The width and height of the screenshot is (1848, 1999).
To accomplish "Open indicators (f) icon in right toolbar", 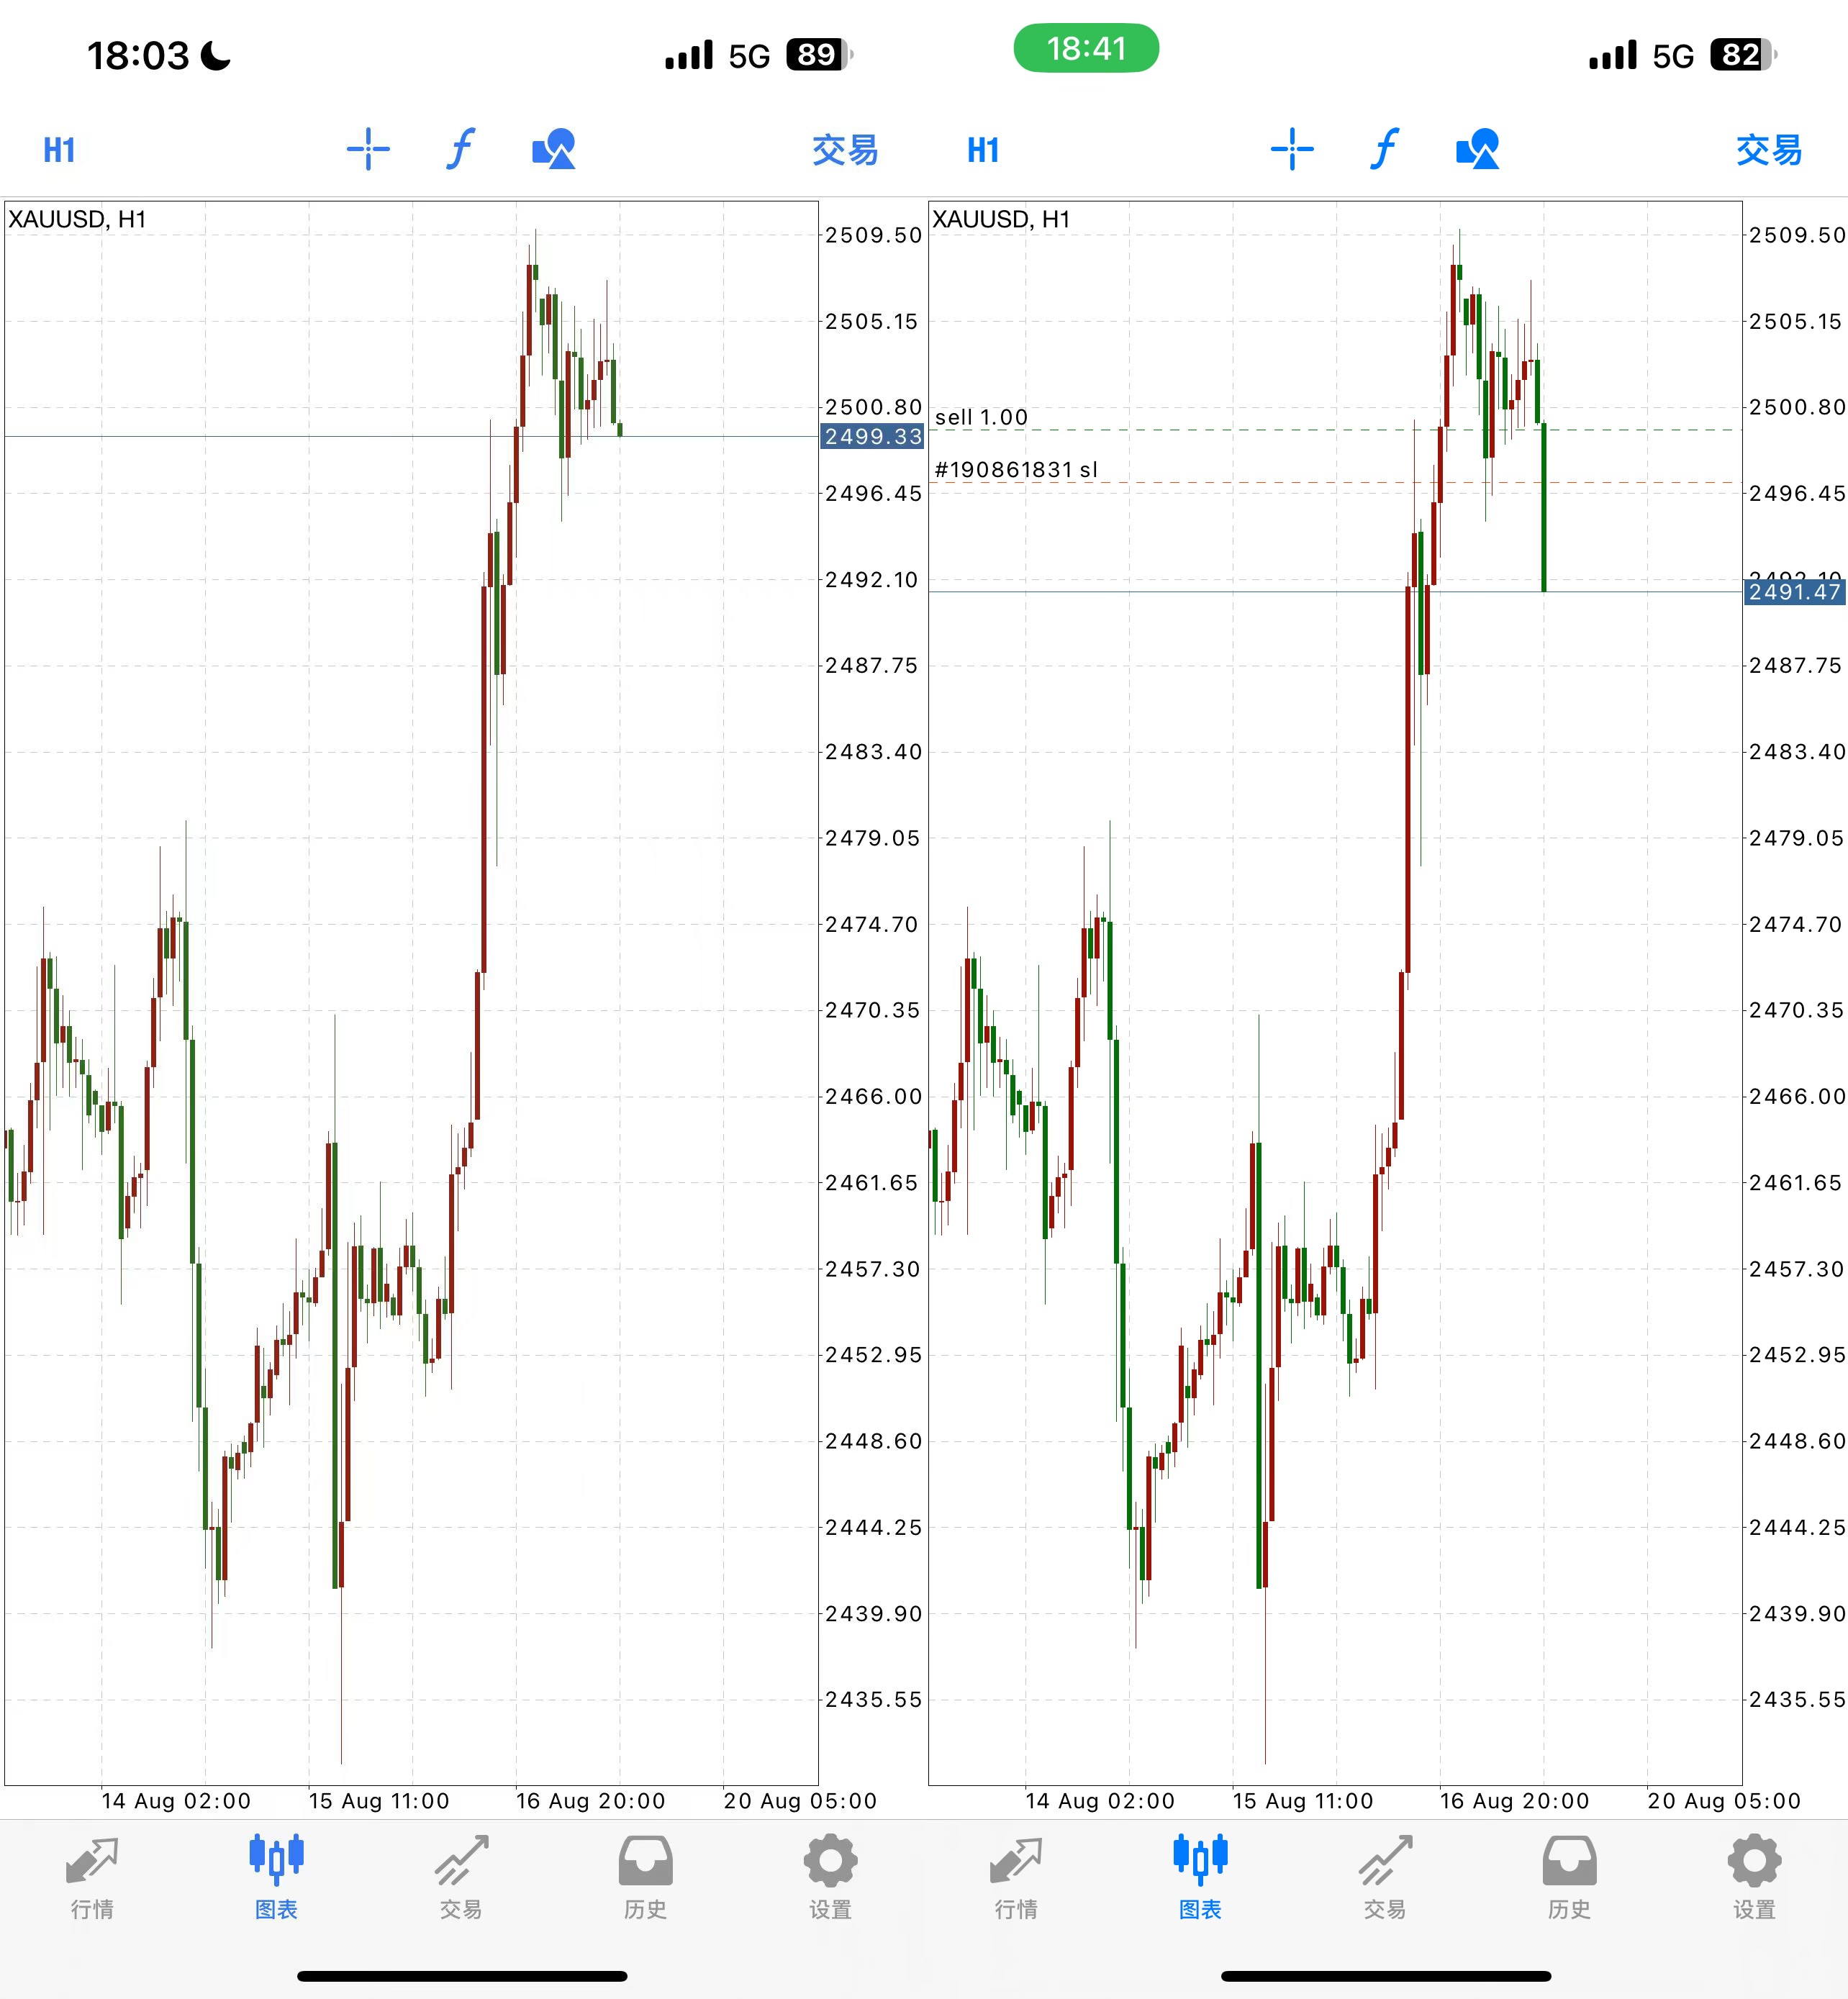I will (x=1384, y=149).
